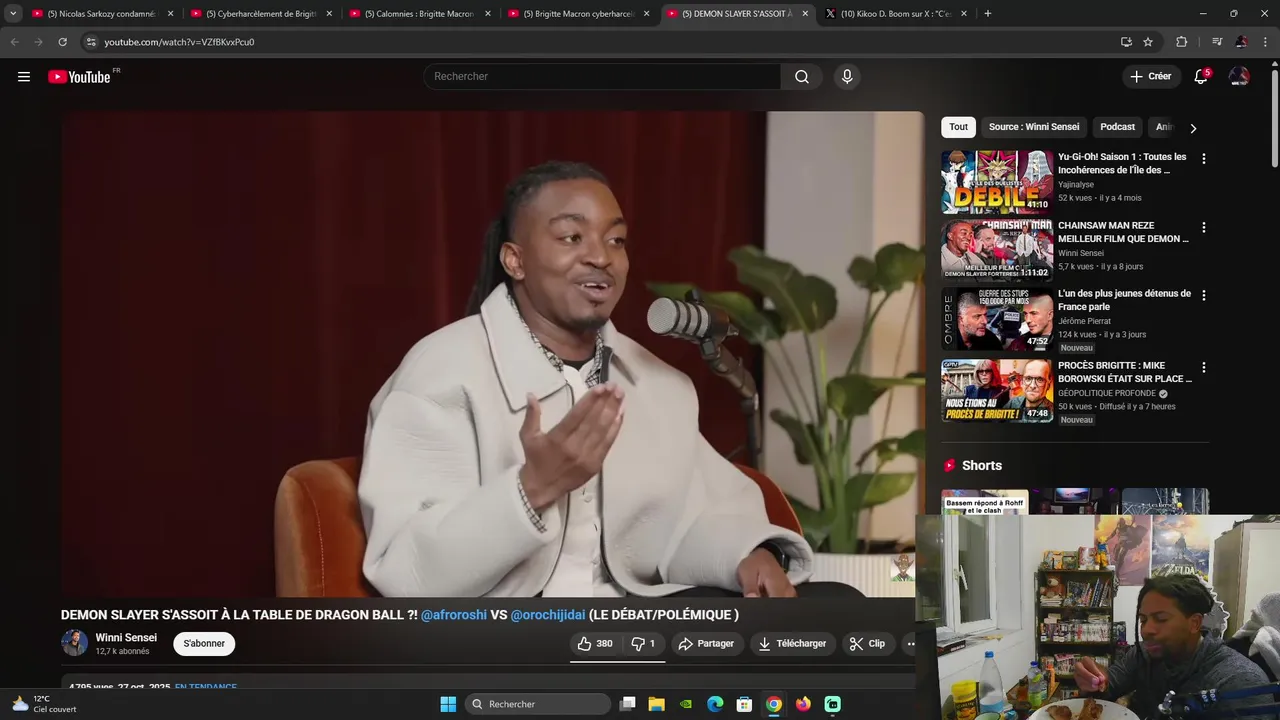Open a new browser tab
Viewport: 1280px width, 720px height.
987,14
